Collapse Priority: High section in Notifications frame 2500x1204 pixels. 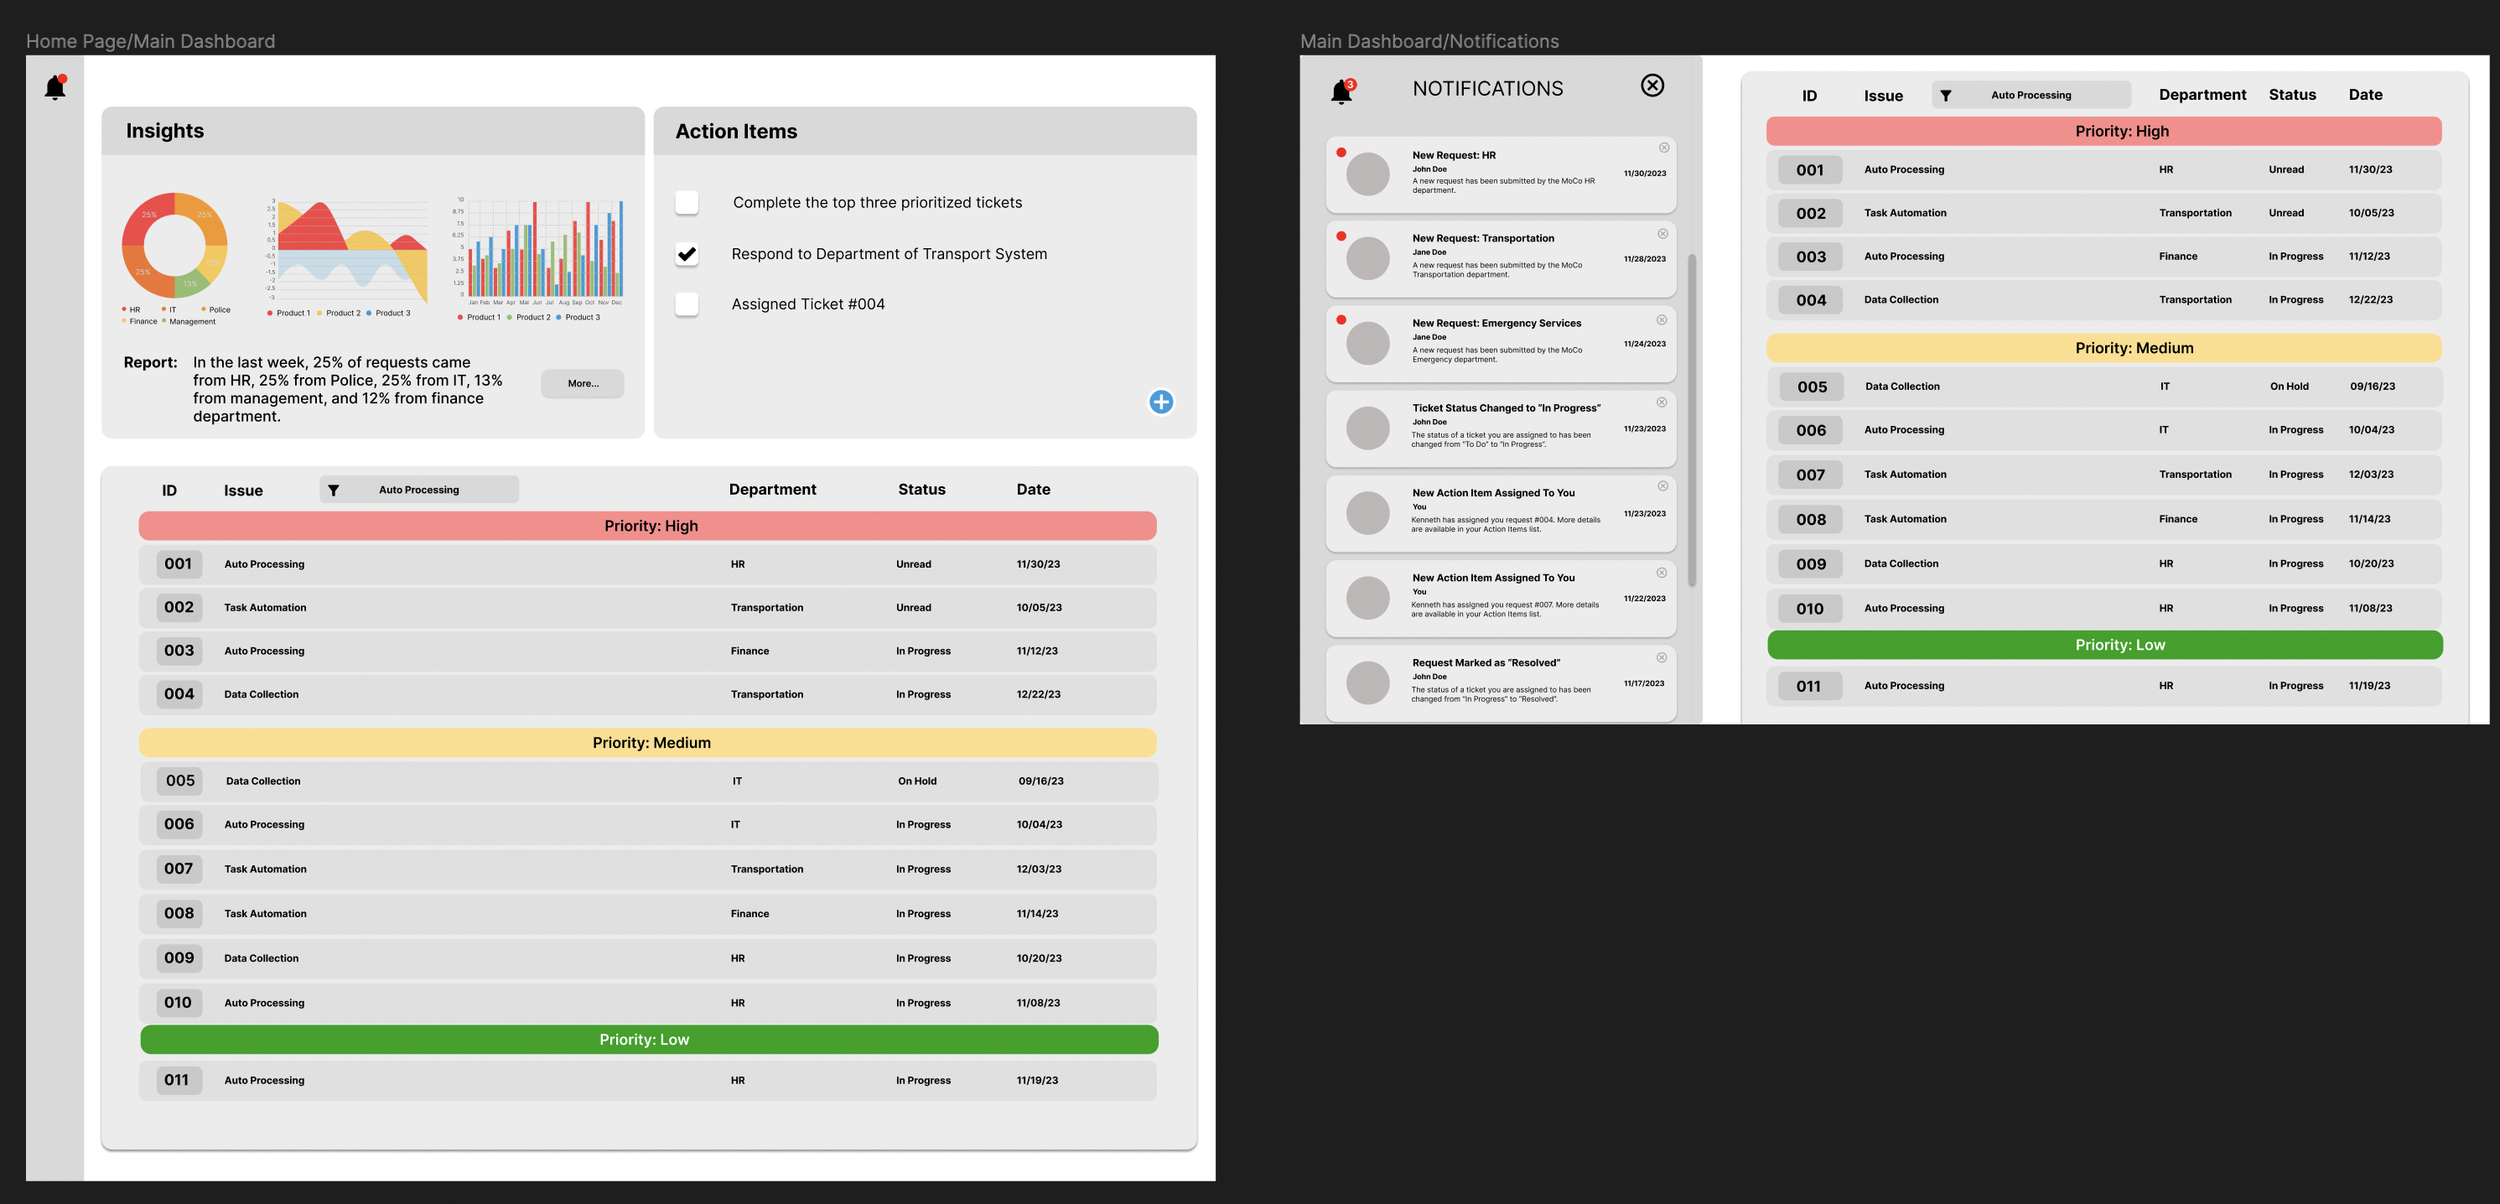pyautogui.click(x=2104, y=131)
